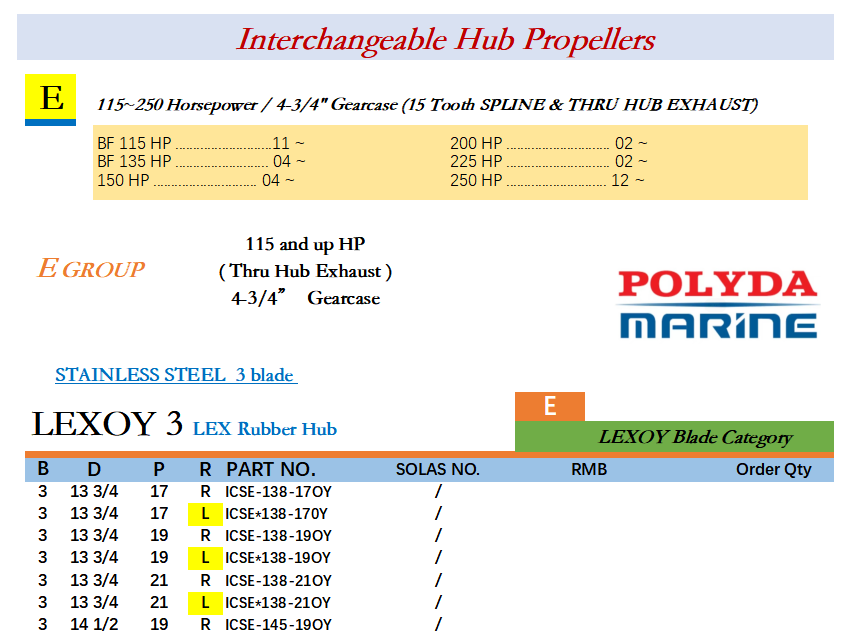Viewport: 863px width, 634px height.
Task: Click the 225 HP entry
Action: (549, 161)
